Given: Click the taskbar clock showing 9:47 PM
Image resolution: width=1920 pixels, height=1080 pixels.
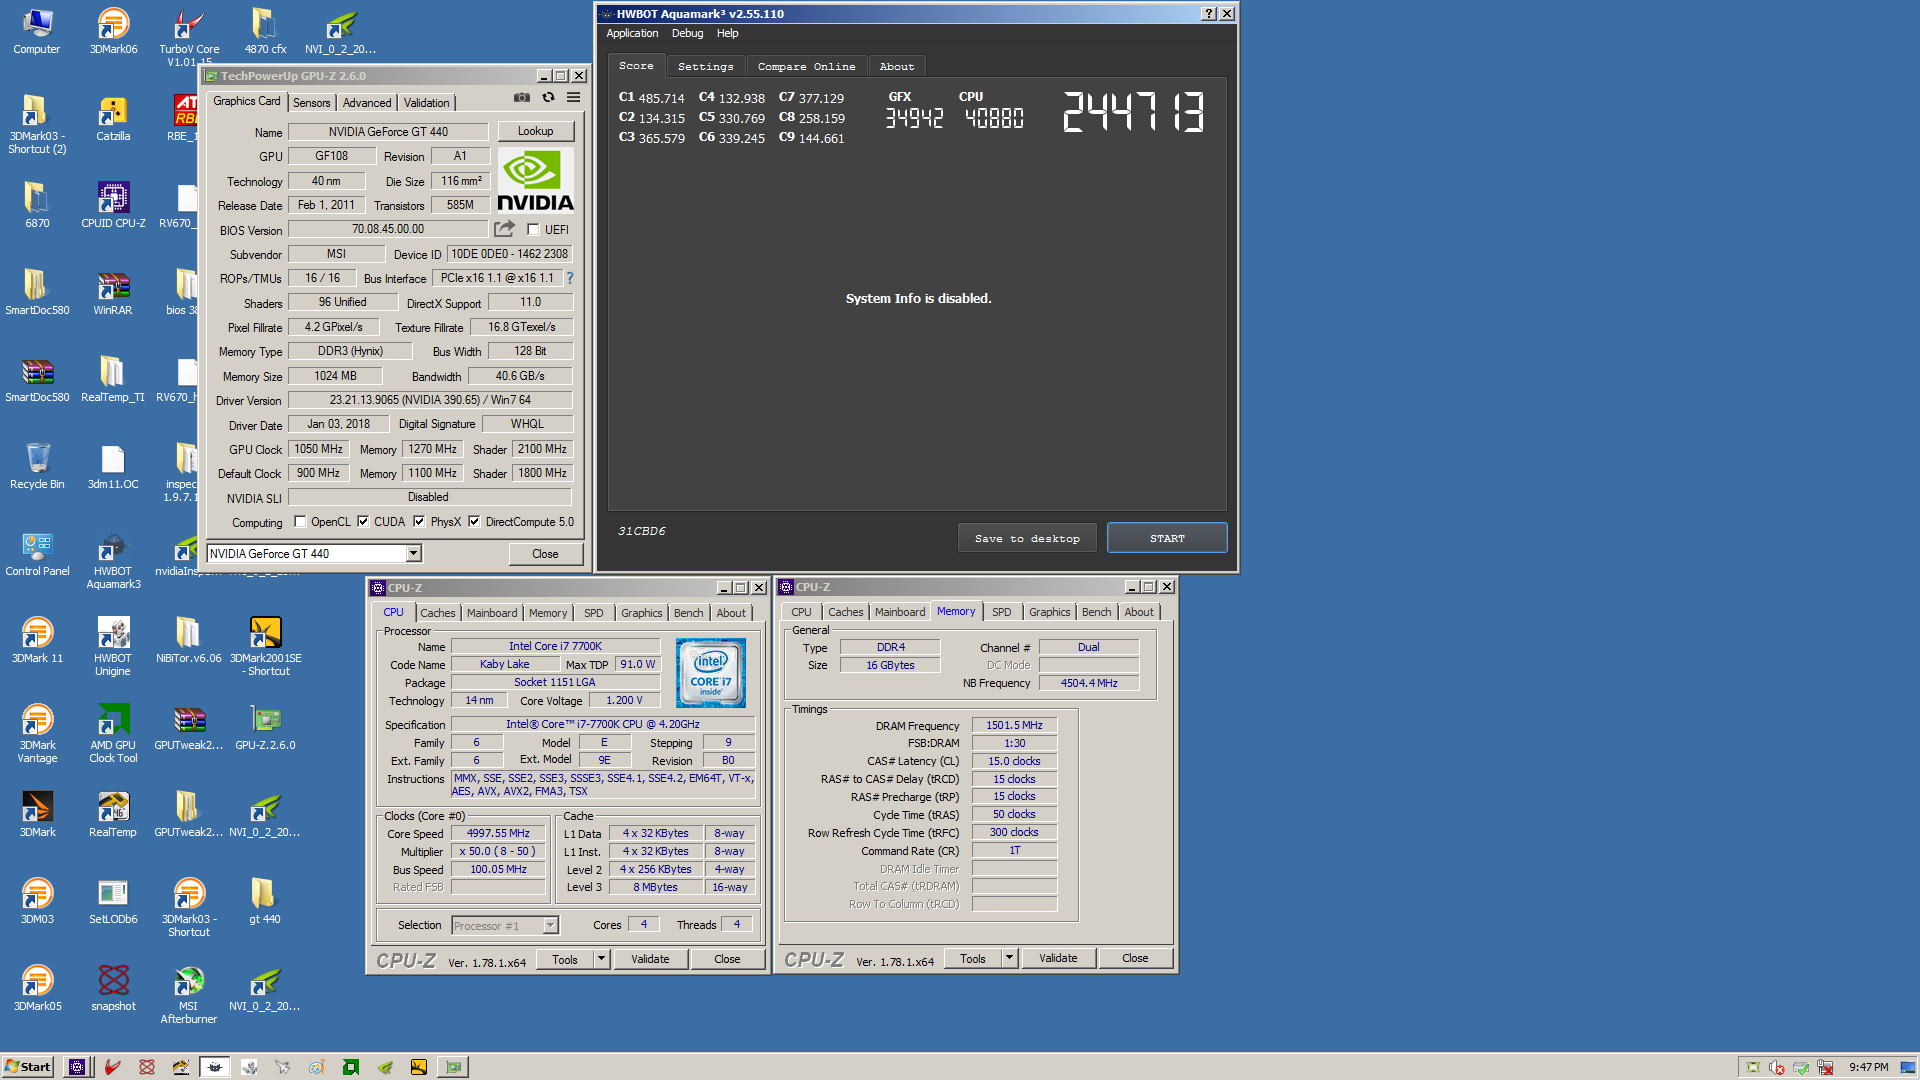Looking at the screenshot, I should pyautogui.click(x=1868, y=1067).
